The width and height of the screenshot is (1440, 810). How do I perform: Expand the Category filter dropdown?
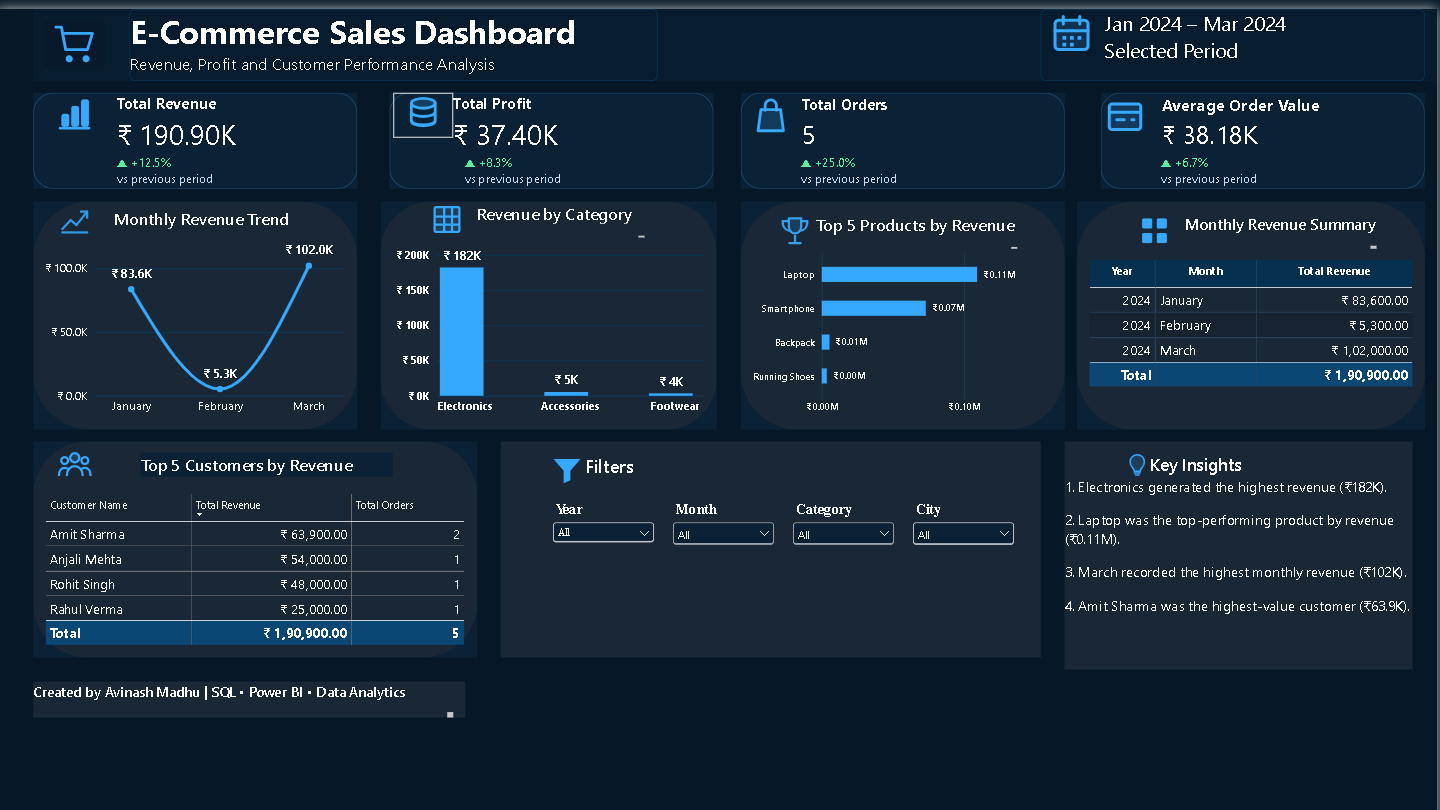(x=843, y=534)
